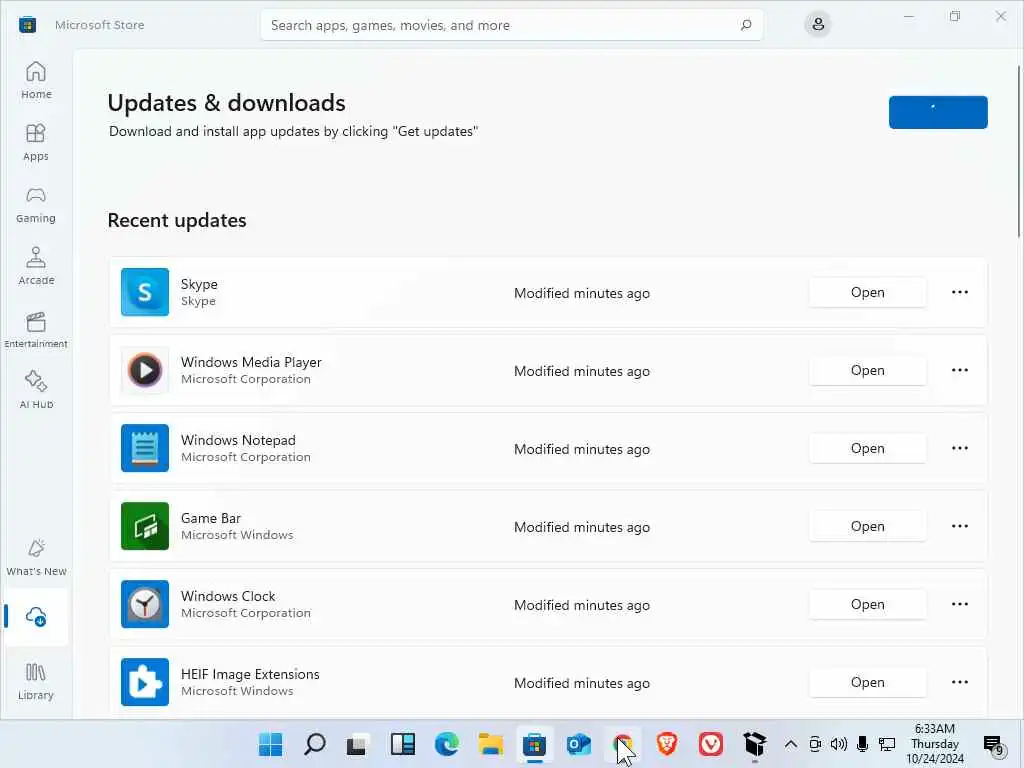Viewport: 1024px width, 768px height.
Task: Click Open for Windows Media Player
Action: (x=867, y=370)
